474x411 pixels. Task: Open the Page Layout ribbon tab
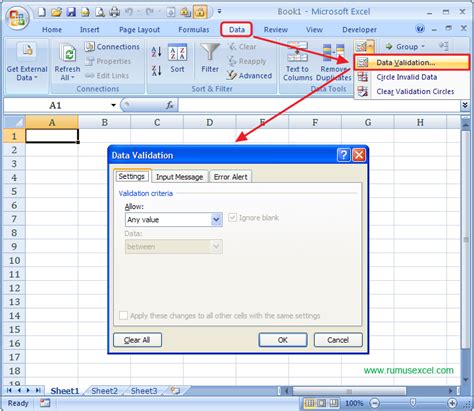[x=139, y=30]
